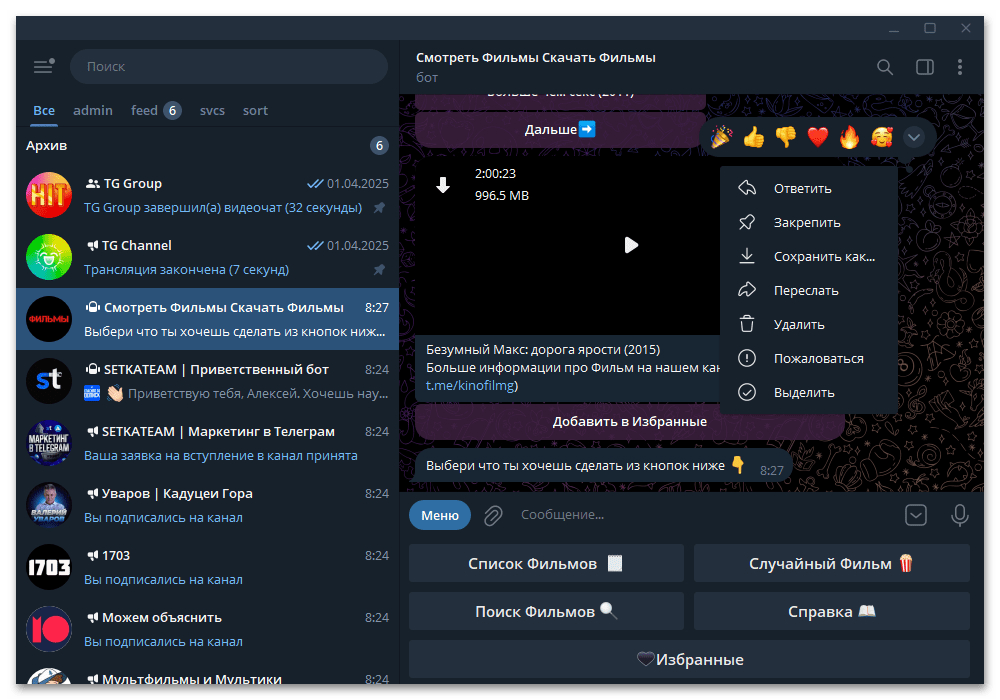Click the pin icon on TG Group row
1000x700 pixels.
point(379,208)
